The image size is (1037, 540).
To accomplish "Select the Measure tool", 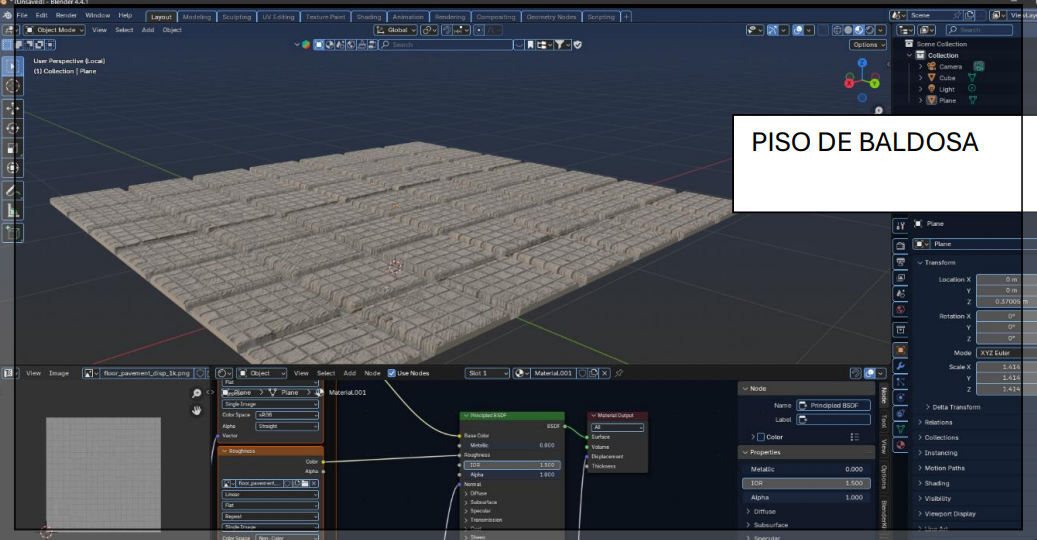I will tap(13, 211).
